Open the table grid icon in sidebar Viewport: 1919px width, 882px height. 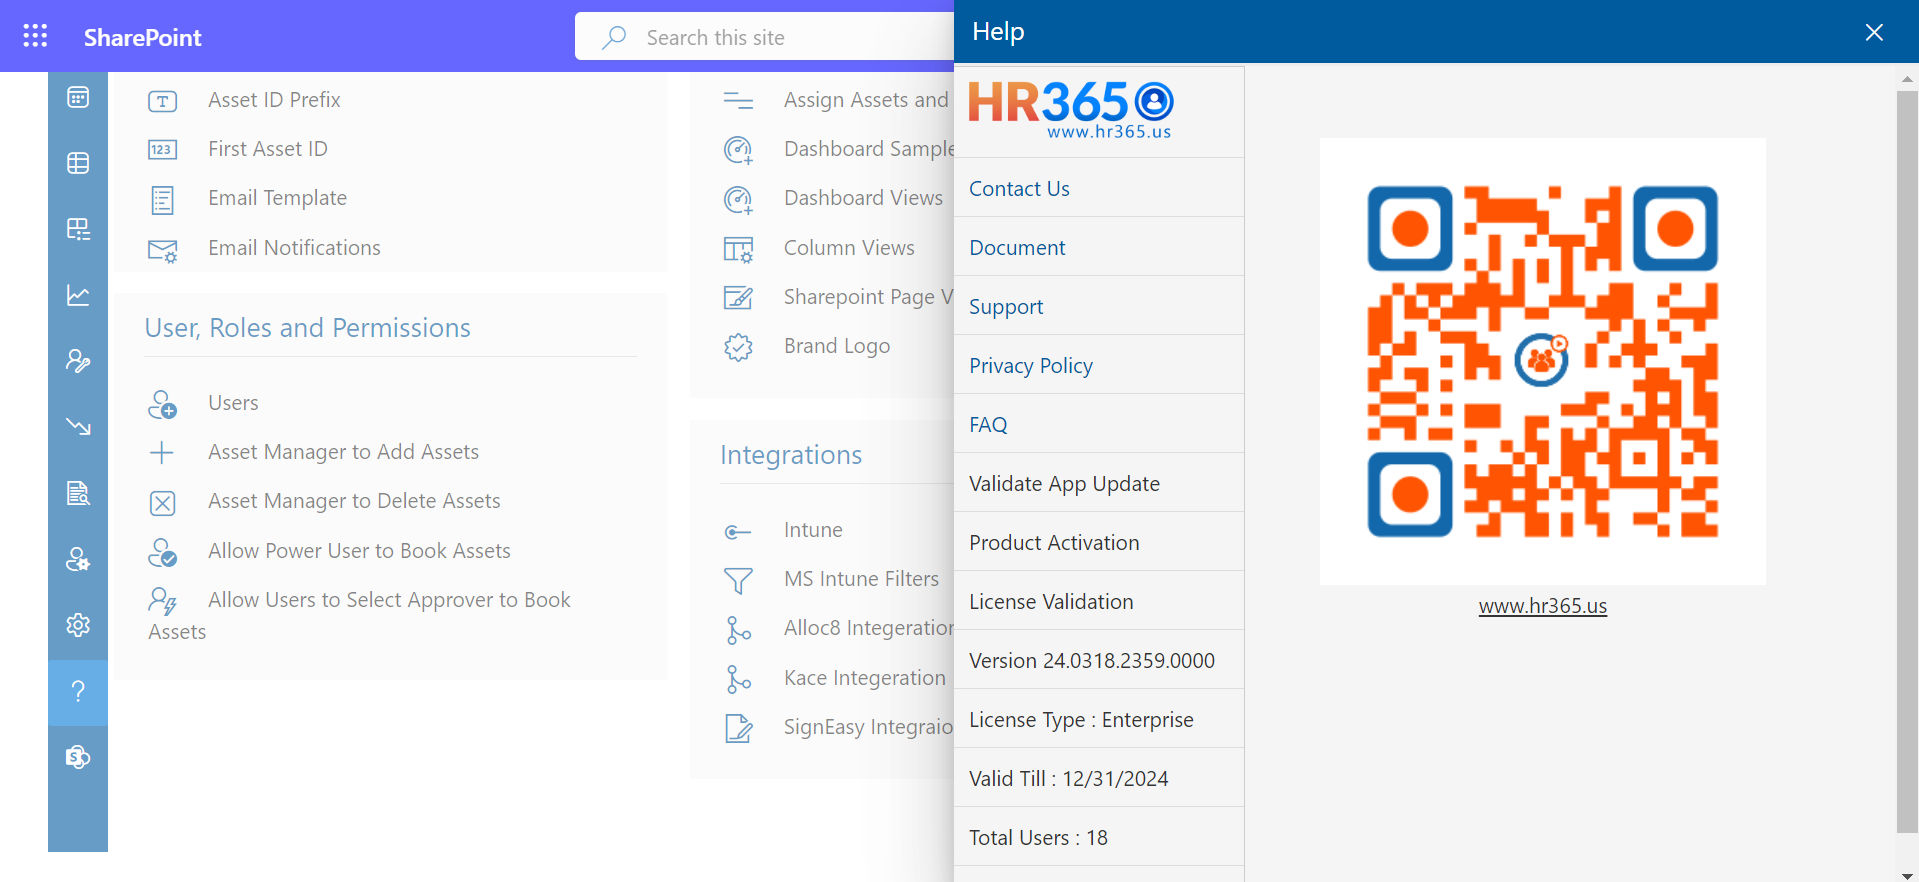[78, 163]
